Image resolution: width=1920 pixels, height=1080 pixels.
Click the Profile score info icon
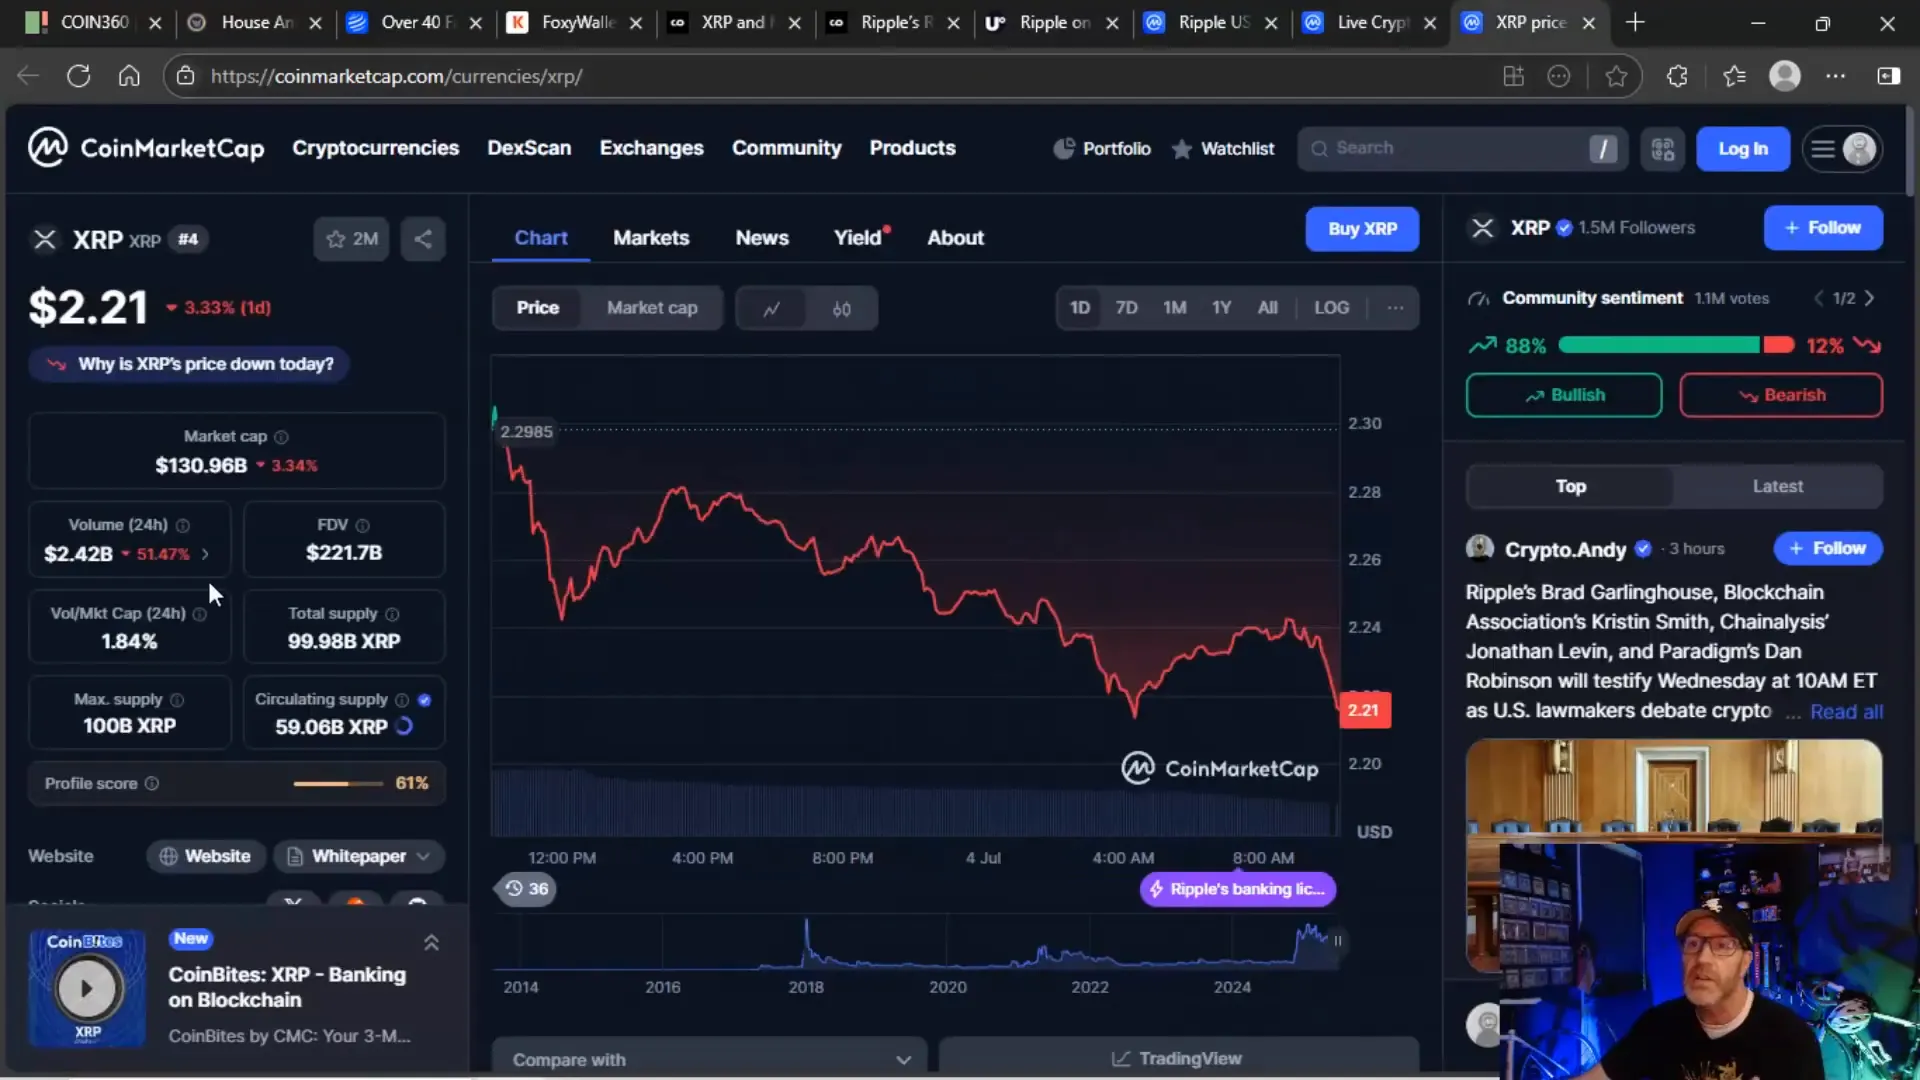coord(152,784)
